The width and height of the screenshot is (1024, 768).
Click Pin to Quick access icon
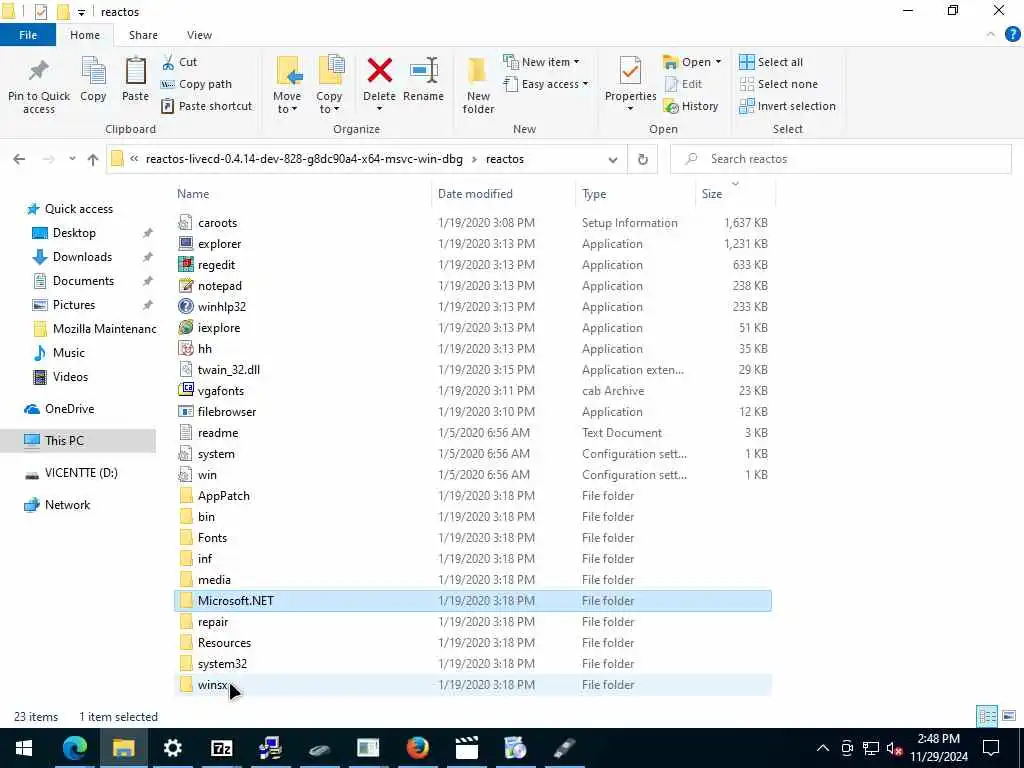coord(39,70)
